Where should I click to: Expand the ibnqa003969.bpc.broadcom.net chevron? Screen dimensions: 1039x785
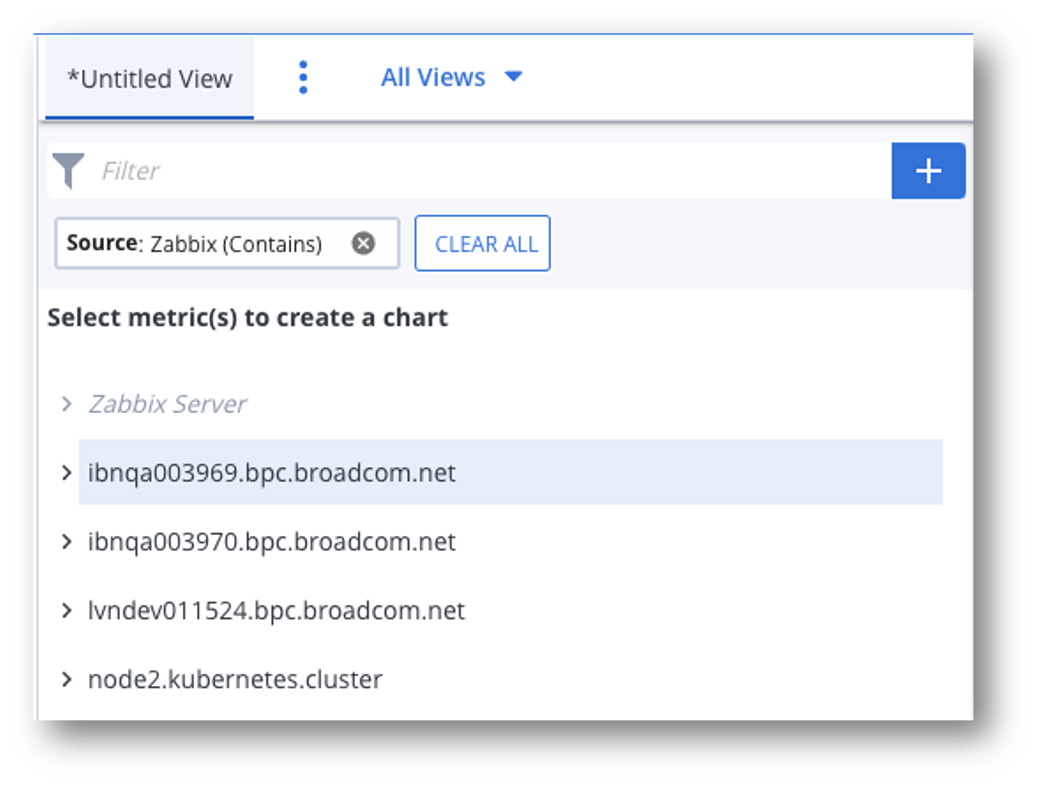coord(67,472)
